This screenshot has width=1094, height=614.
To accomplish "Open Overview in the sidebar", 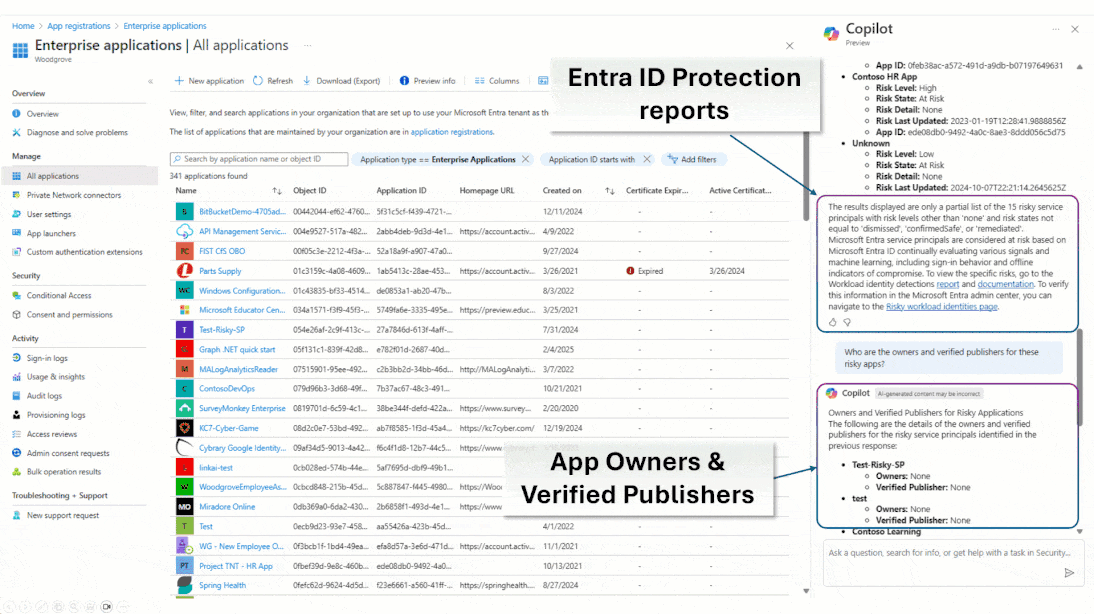I will 43,114.
